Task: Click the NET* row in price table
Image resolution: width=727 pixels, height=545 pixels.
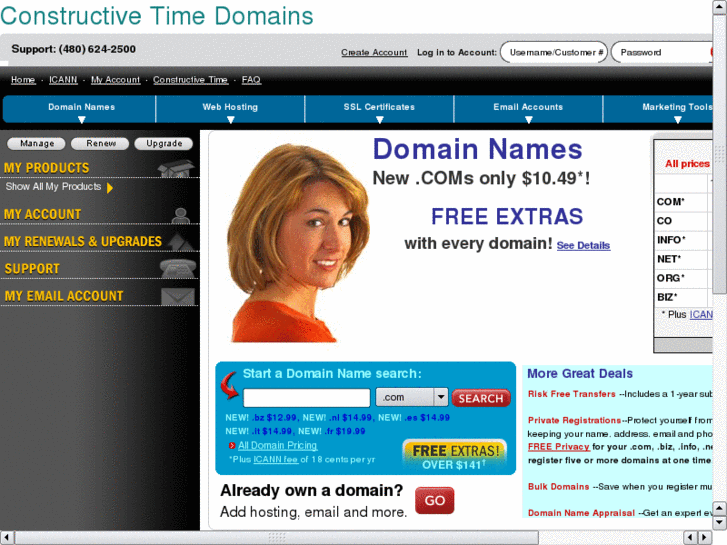Action: coord(683,259)
